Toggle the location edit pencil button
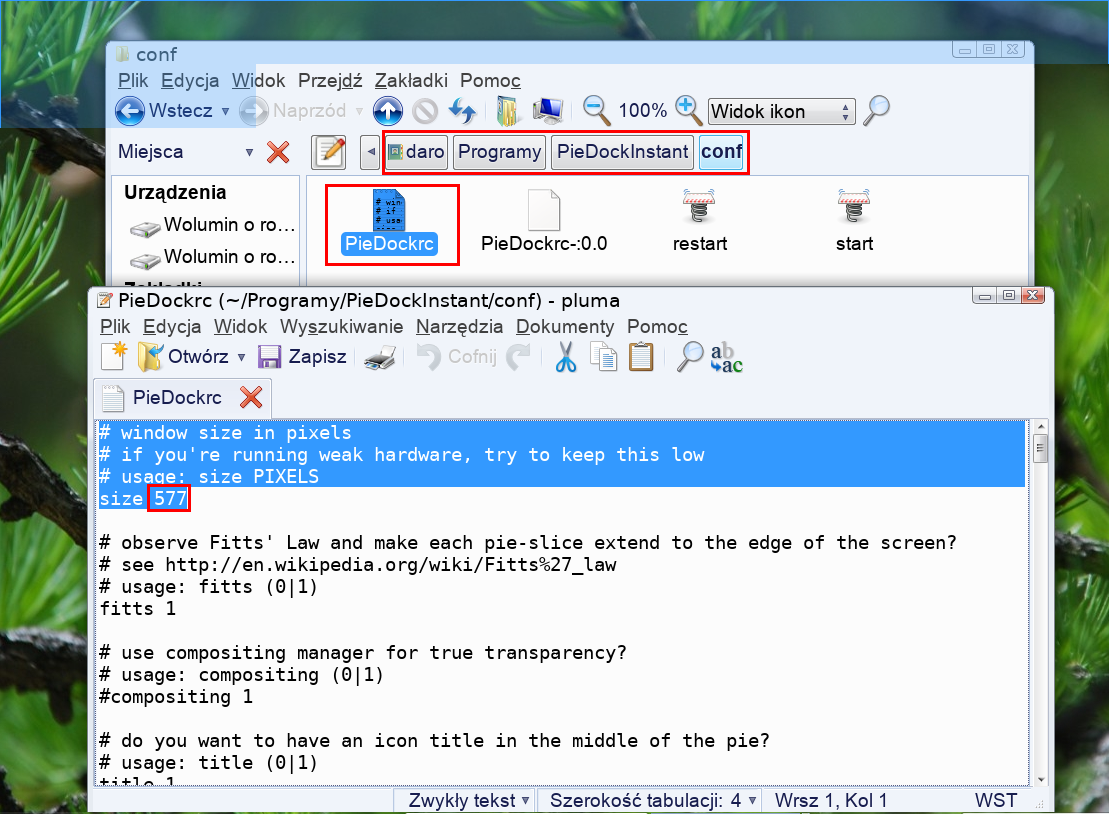Image resolution: width=1109 pixels, height=814 pixels. coord(329,152)
